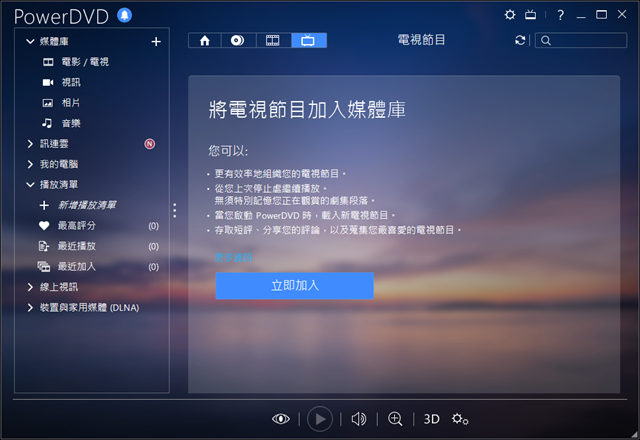Open help question mark icon
The image size is (640, 440).
point(560,15)
